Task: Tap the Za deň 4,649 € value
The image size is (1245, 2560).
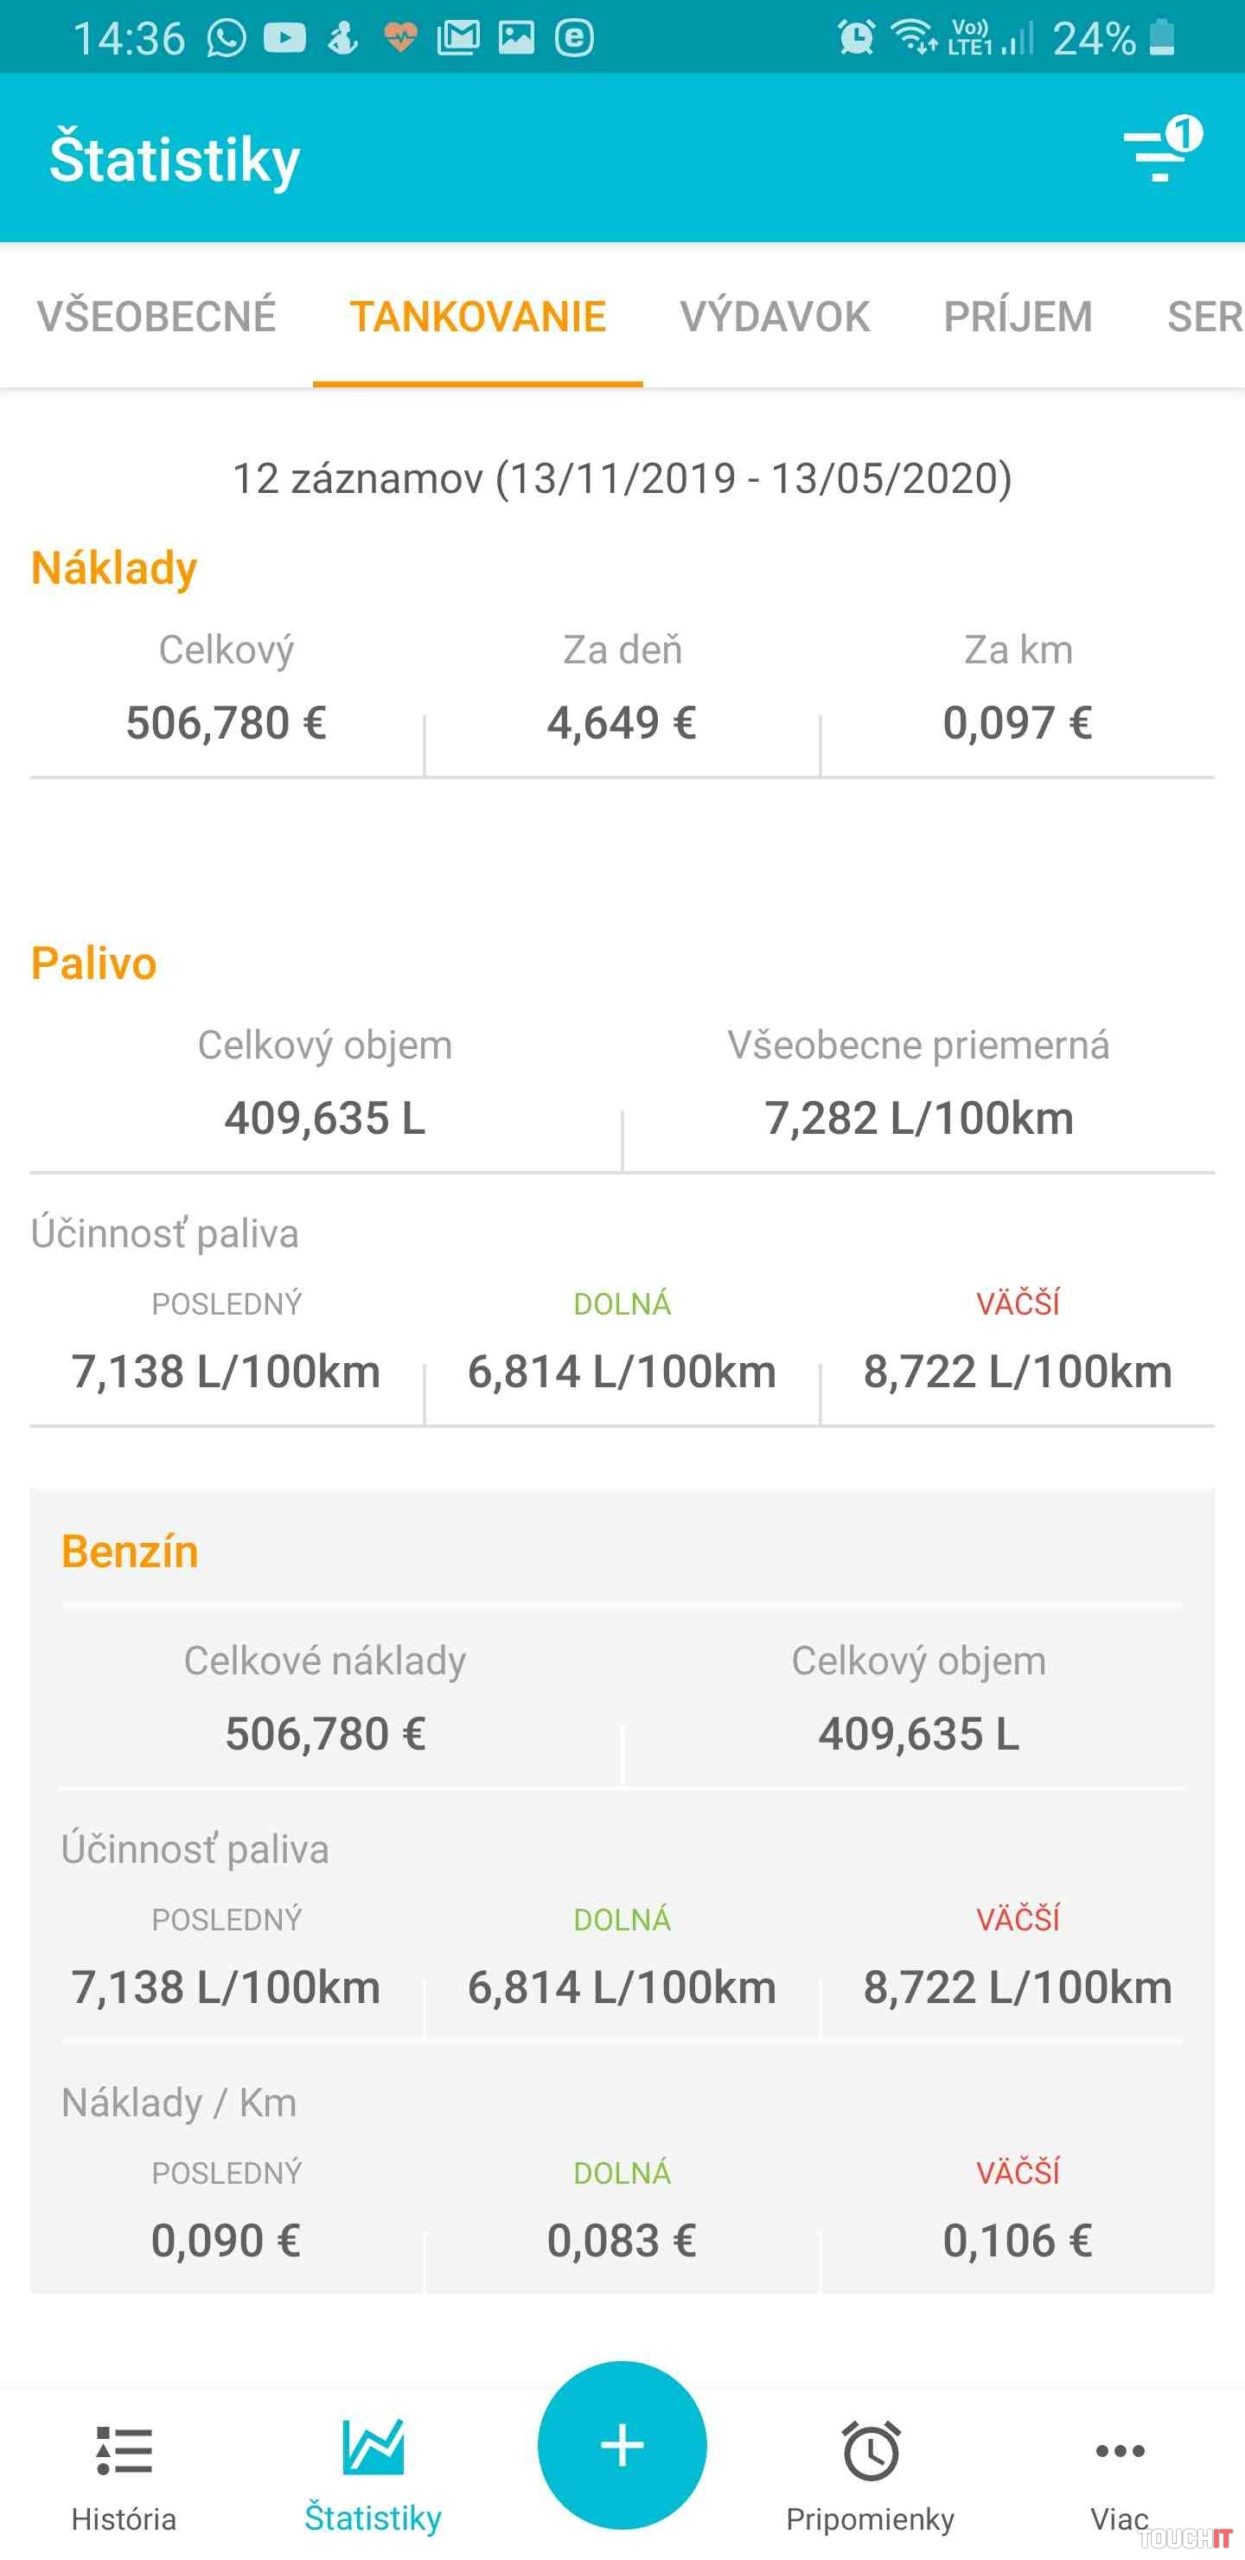Action: pyautogui.click(x=621, y=722)
